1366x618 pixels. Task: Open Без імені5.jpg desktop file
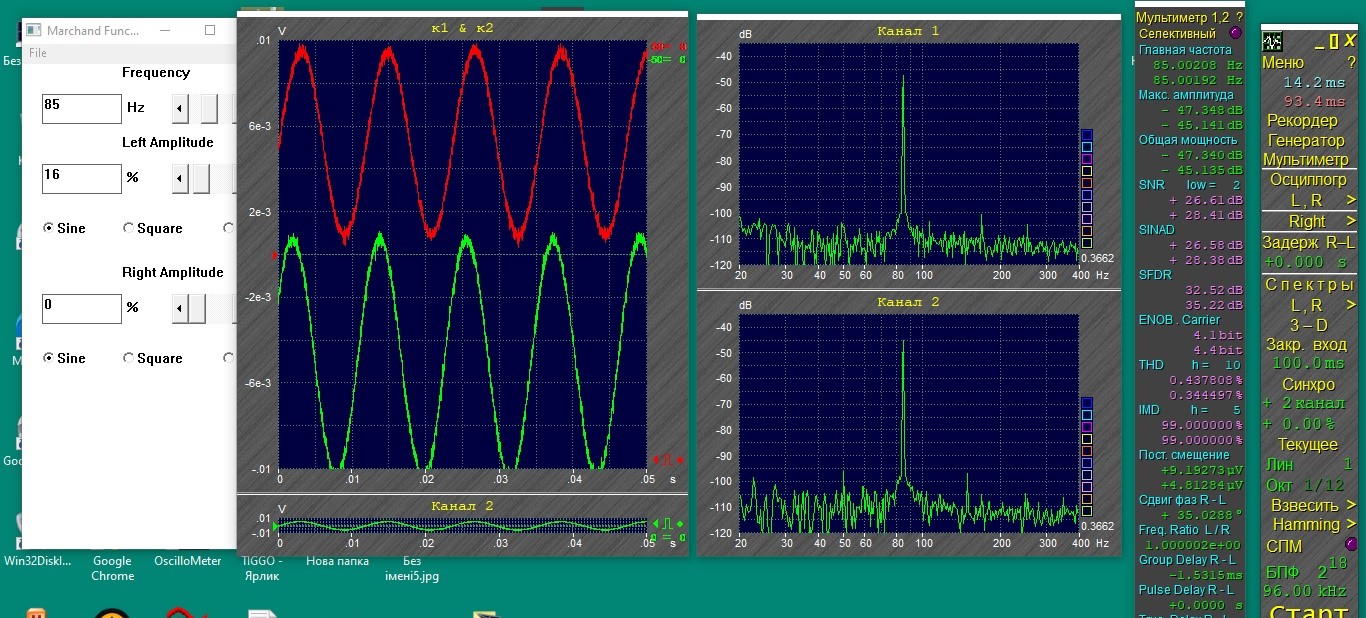pyautogui.click(x=412, y=568)
